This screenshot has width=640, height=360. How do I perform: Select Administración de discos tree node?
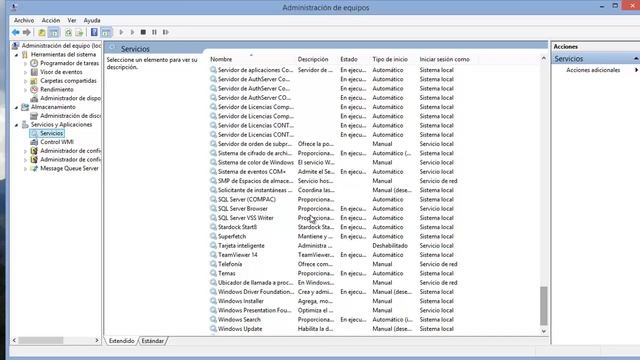coord(70,116)
